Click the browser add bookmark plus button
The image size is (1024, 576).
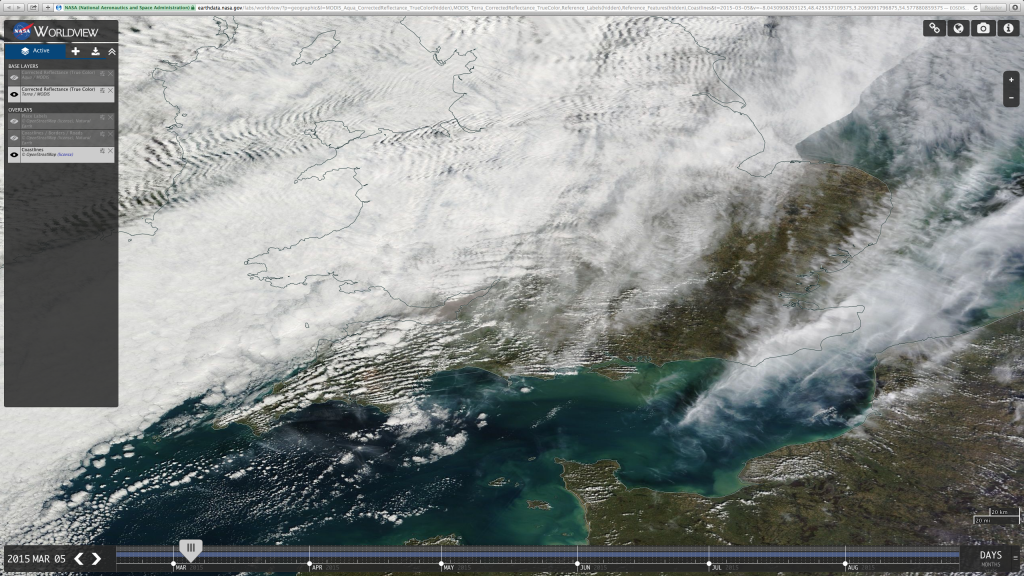48,7
